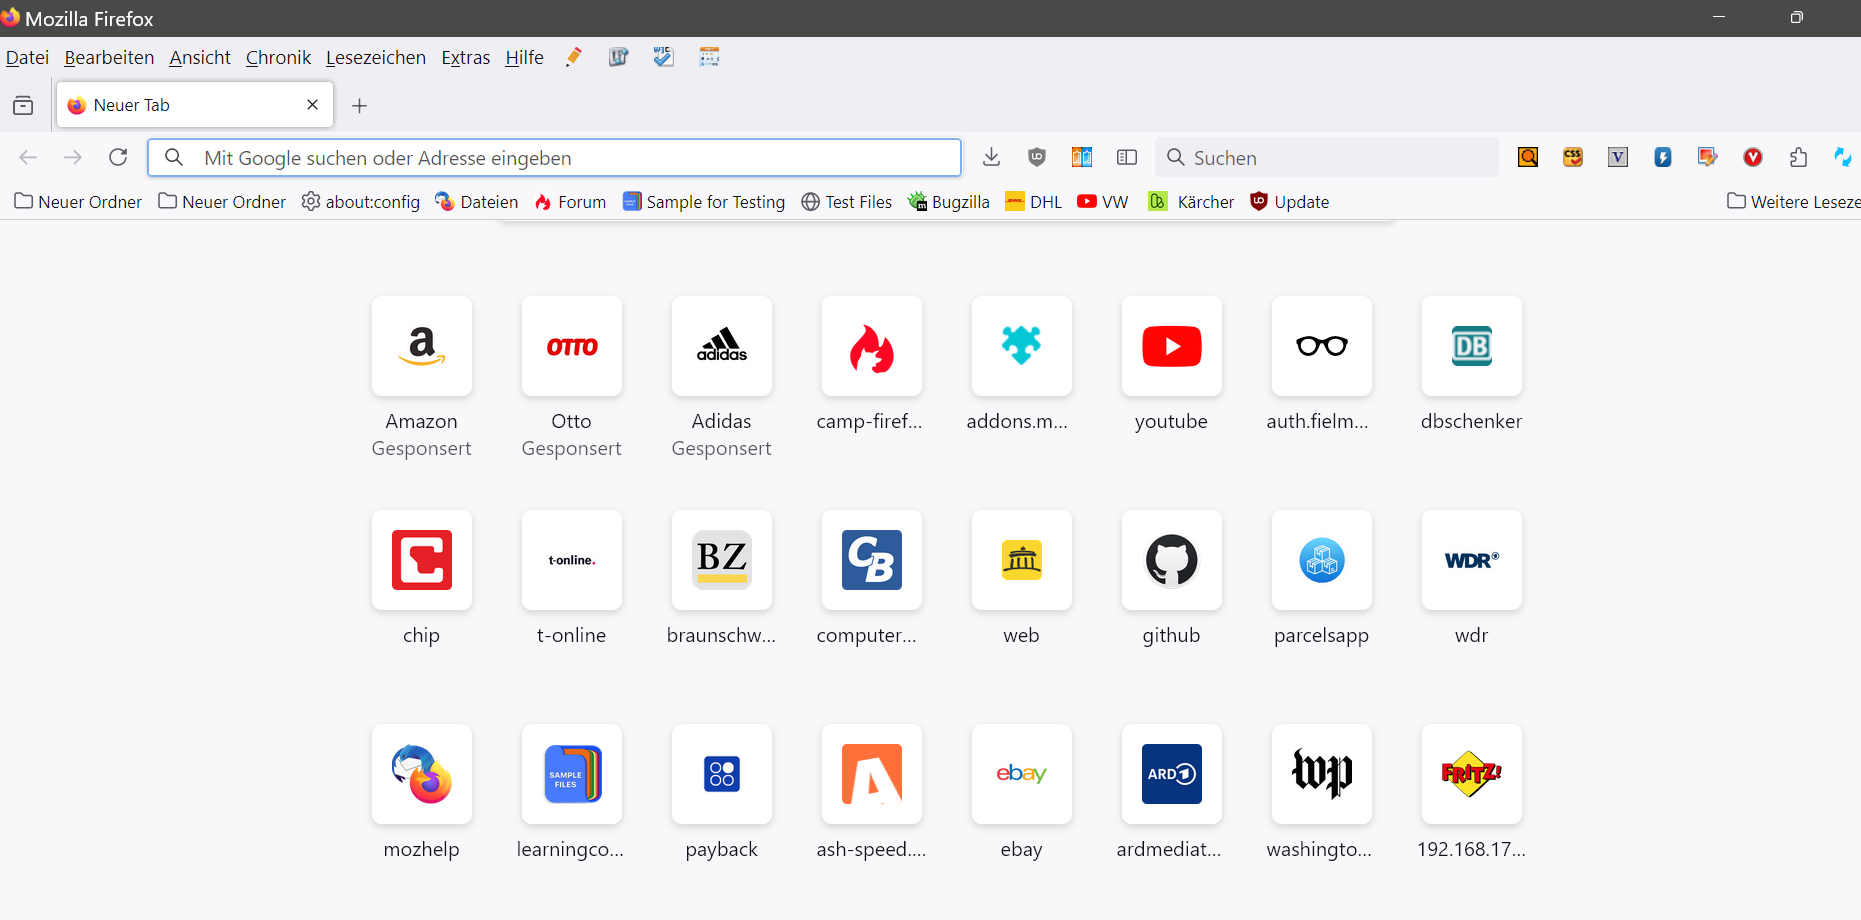The height and width of the screenshot is (920, 1861).
Task: Open the t-online shortcut tile
Action: 572,560
